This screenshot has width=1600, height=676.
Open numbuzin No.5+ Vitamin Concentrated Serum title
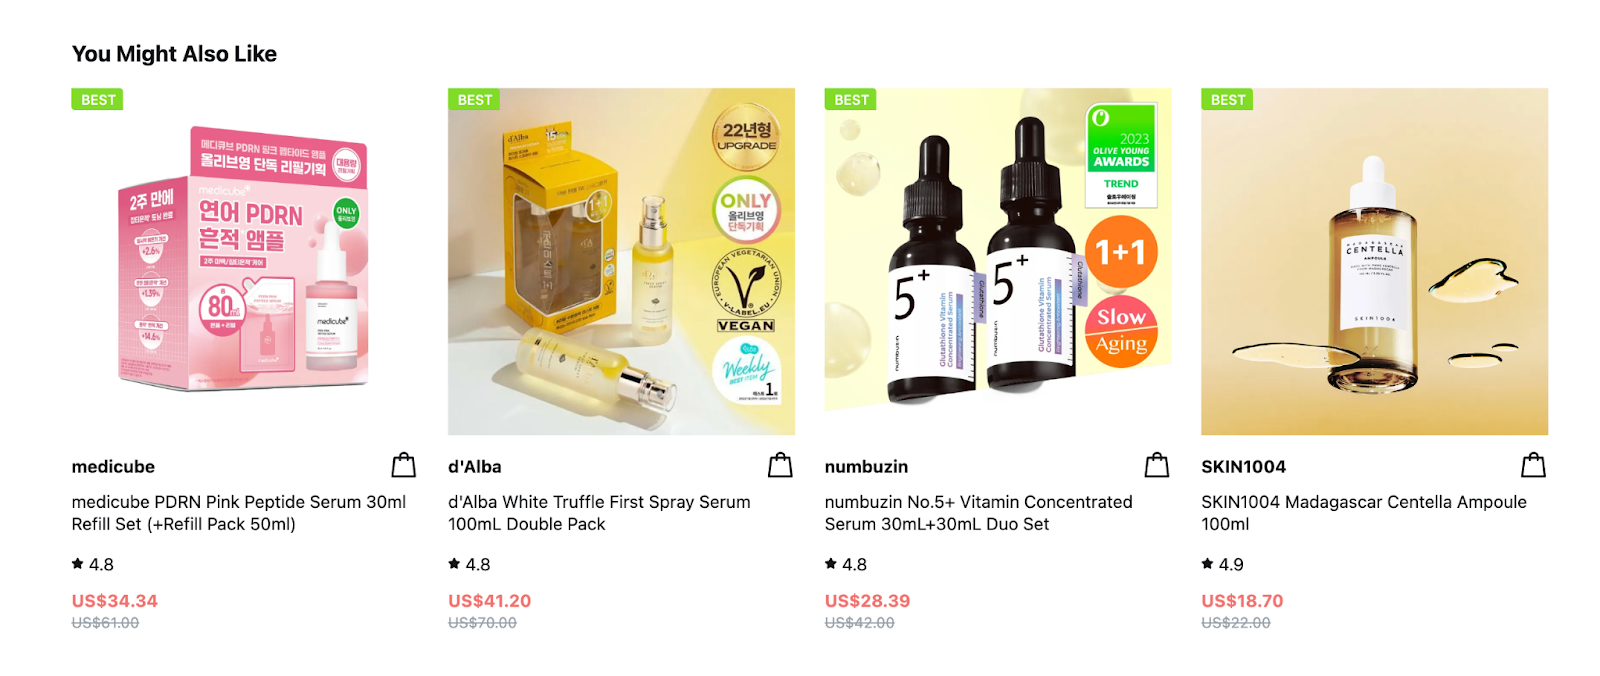click(979, 513)
